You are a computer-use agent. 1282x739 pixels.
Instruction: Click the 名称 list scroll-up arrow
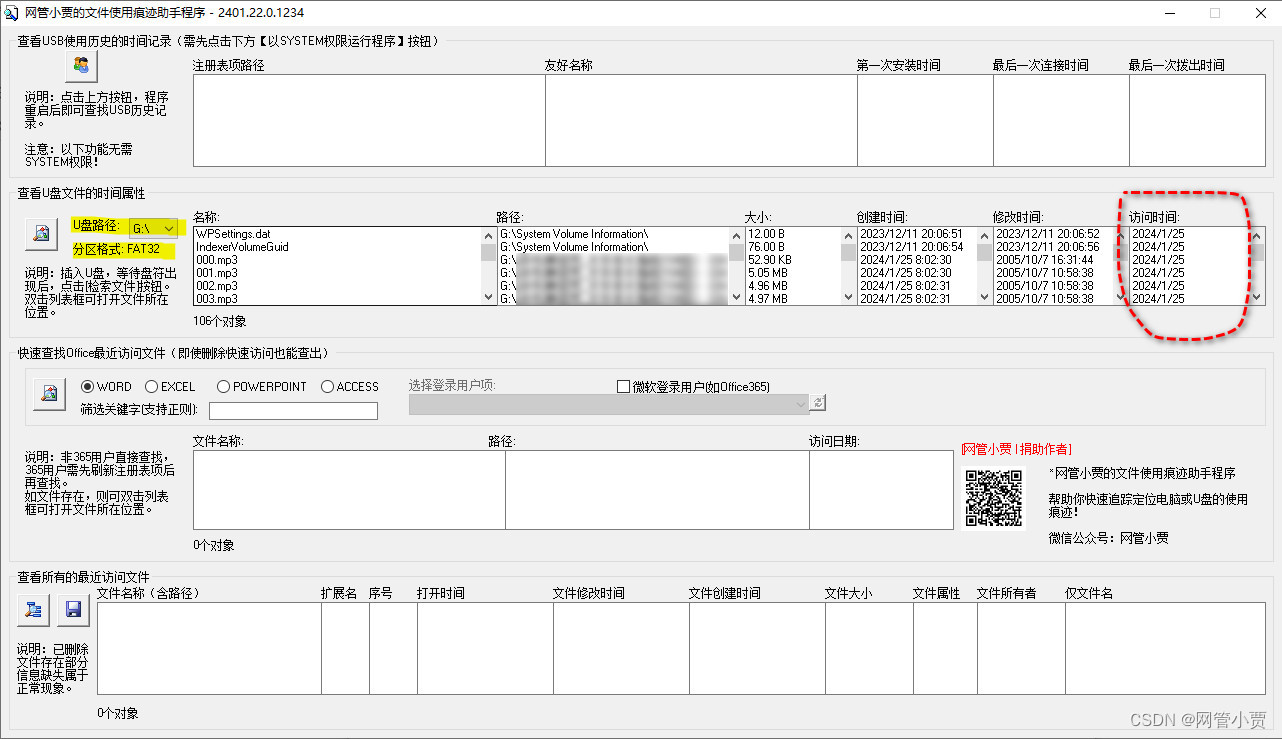point(488,235)
